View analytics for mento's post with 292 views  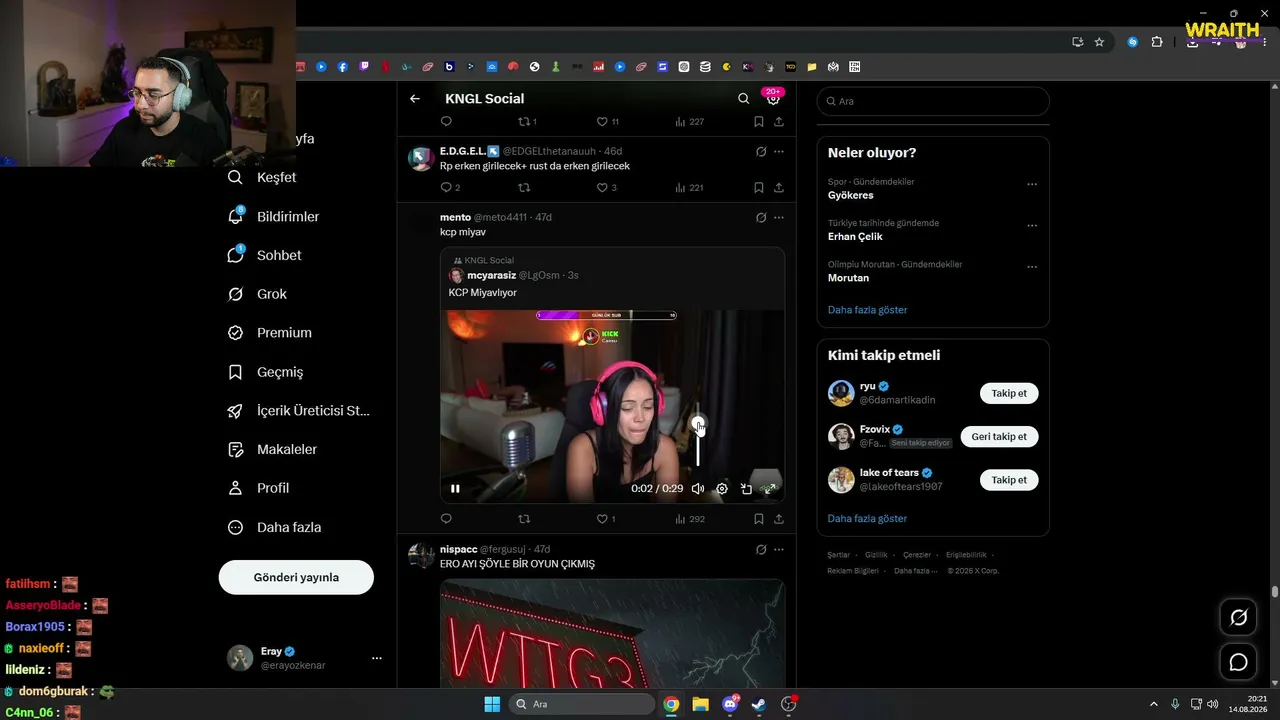coord(690,519)
